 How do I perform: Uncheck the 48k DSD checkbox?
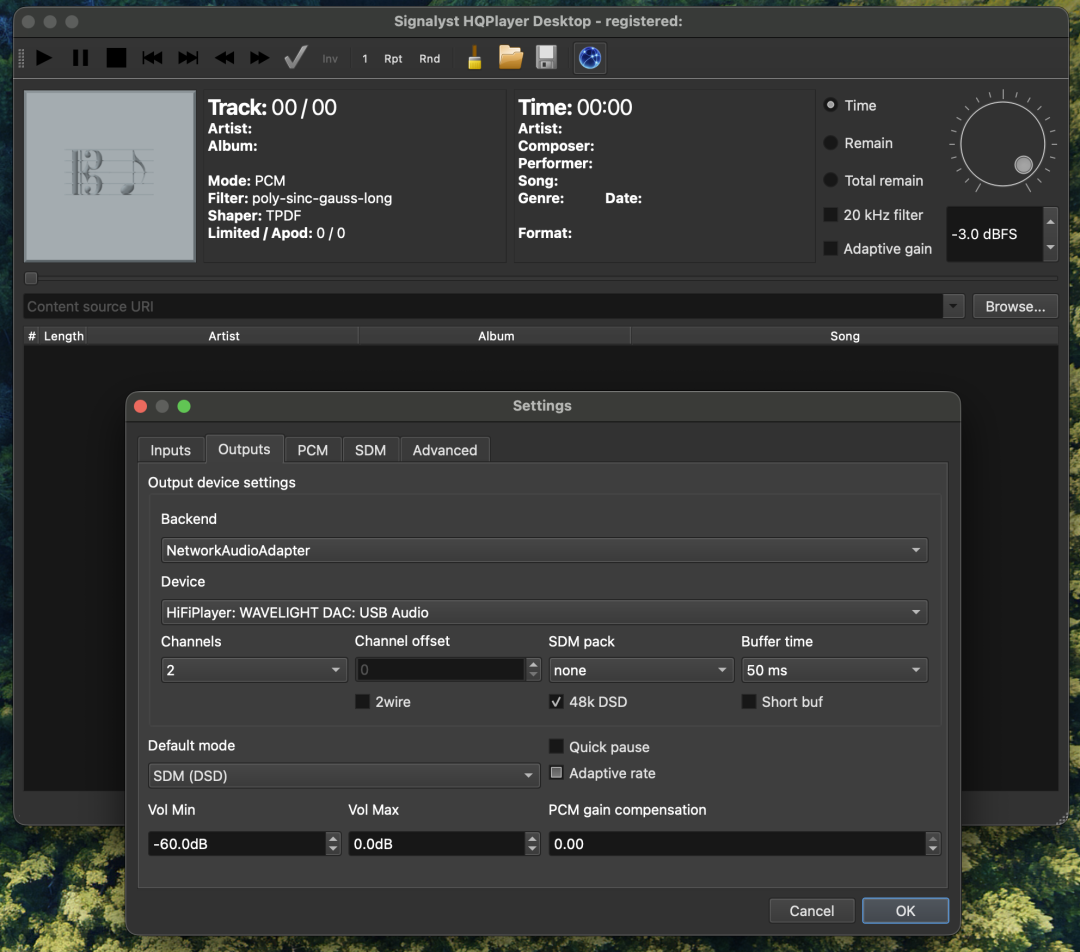[556, 701]
